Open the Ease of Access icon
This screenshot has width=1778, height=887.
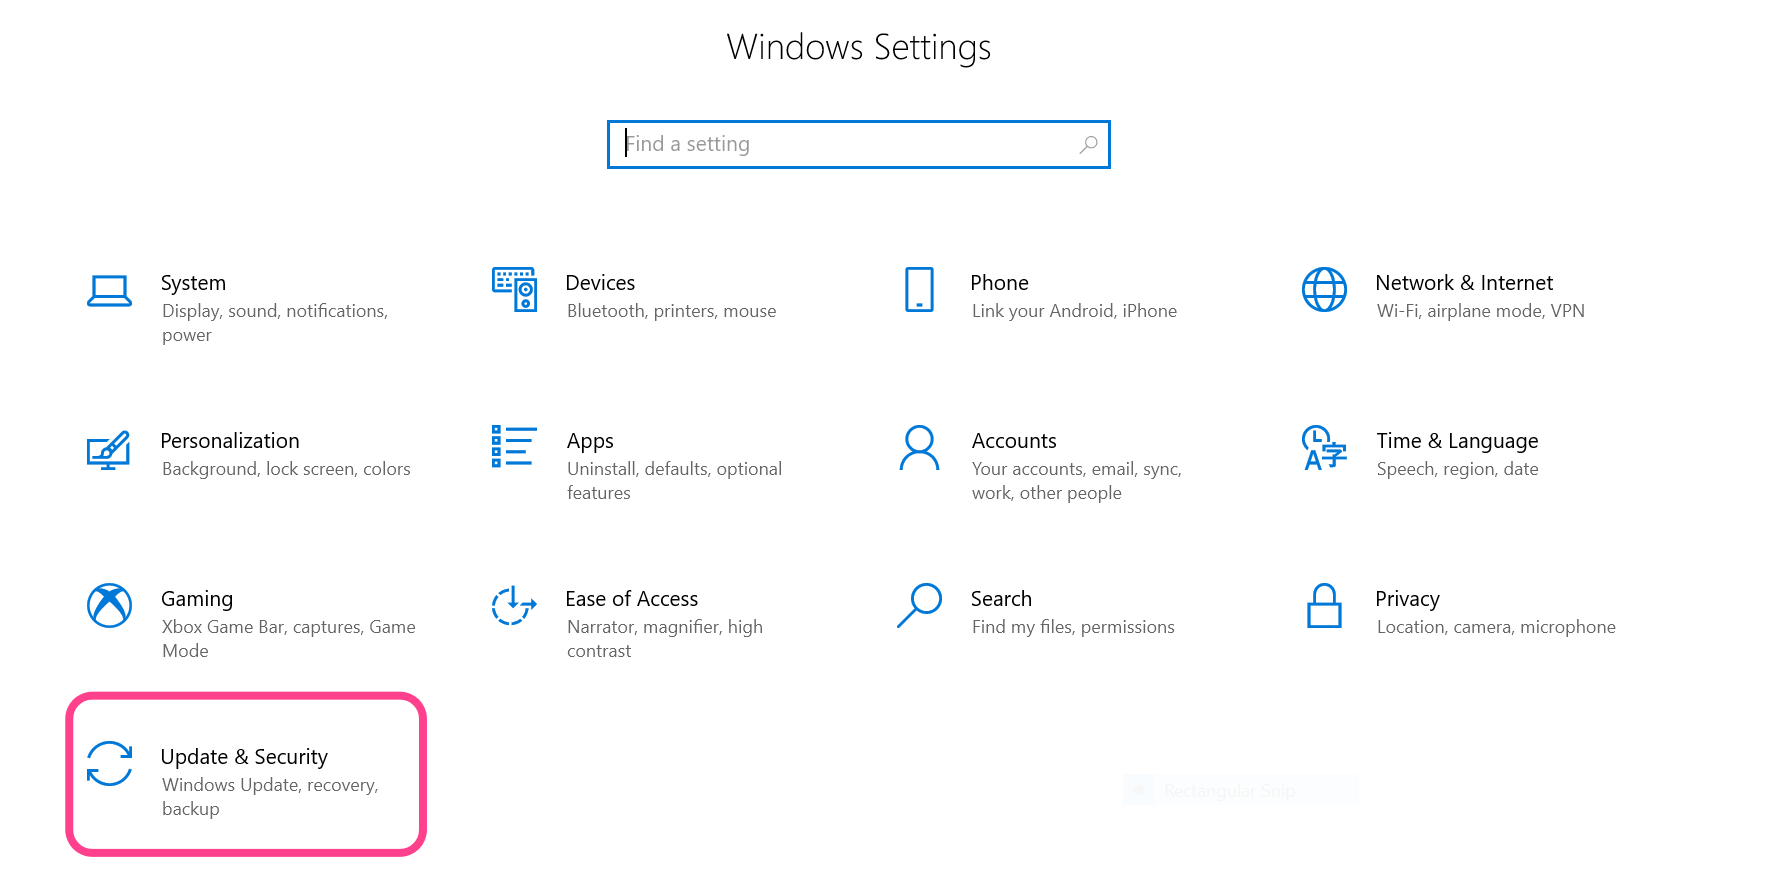[x=514, y=606]
